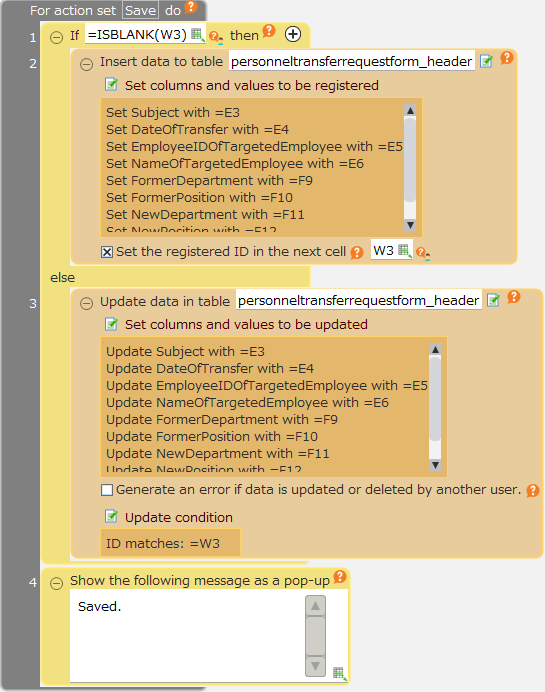The width and height of the screenshot is (545, 692).
Task: Click help icon for Update data block
Action: point(514,297)
